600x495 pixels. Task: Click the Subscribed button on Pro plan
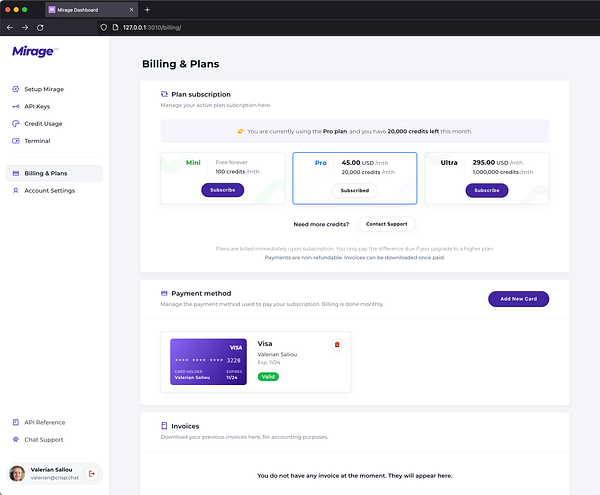tap(355, 191)
